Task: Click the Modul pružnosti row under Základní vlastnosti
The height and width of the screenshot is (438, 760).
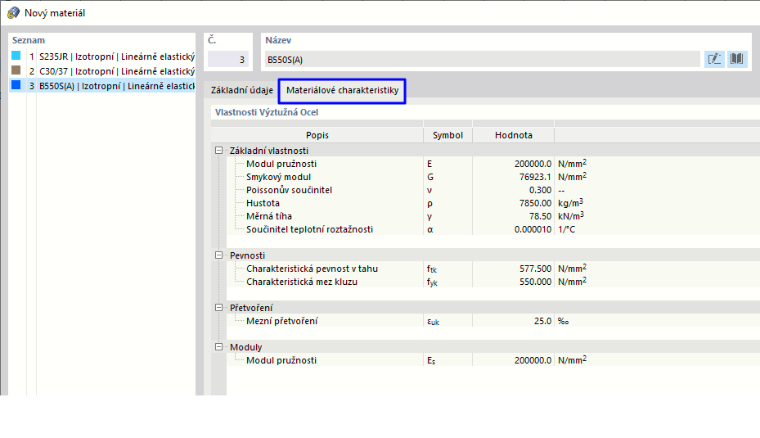Action: click(x=281, y=164)
